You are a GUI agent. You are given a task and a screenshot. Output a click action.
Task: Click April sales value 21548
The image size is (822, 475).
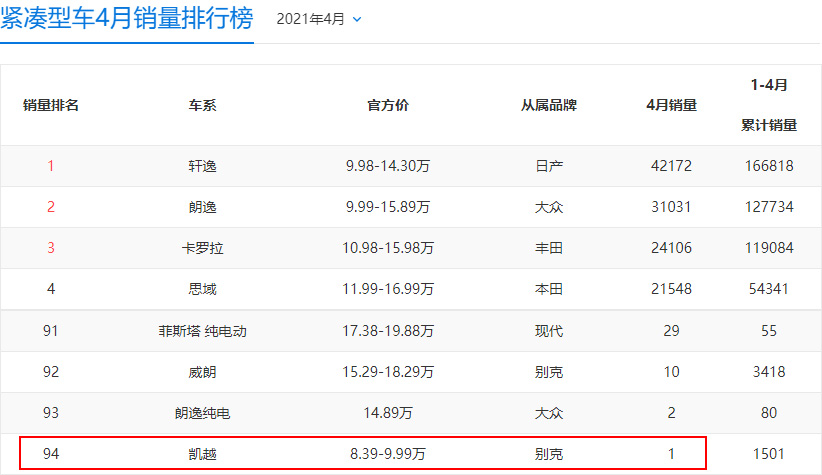point(672,289)
